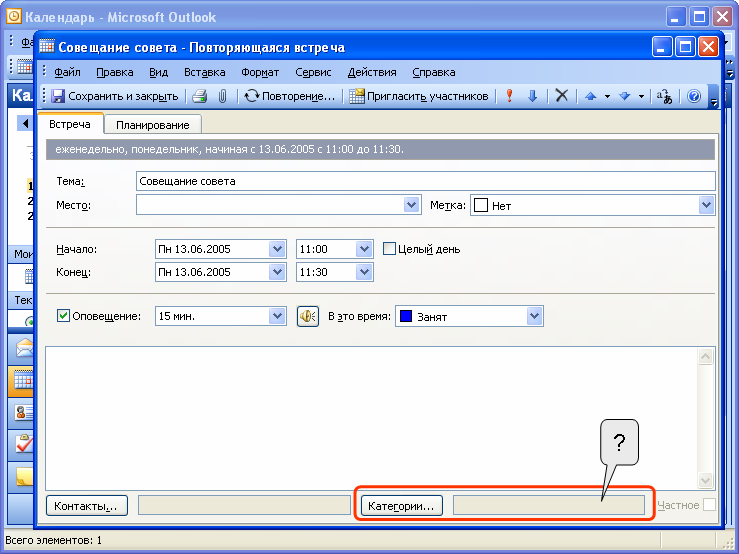Open the Вставка menu
739x554 pixels.
click(205, 72)
